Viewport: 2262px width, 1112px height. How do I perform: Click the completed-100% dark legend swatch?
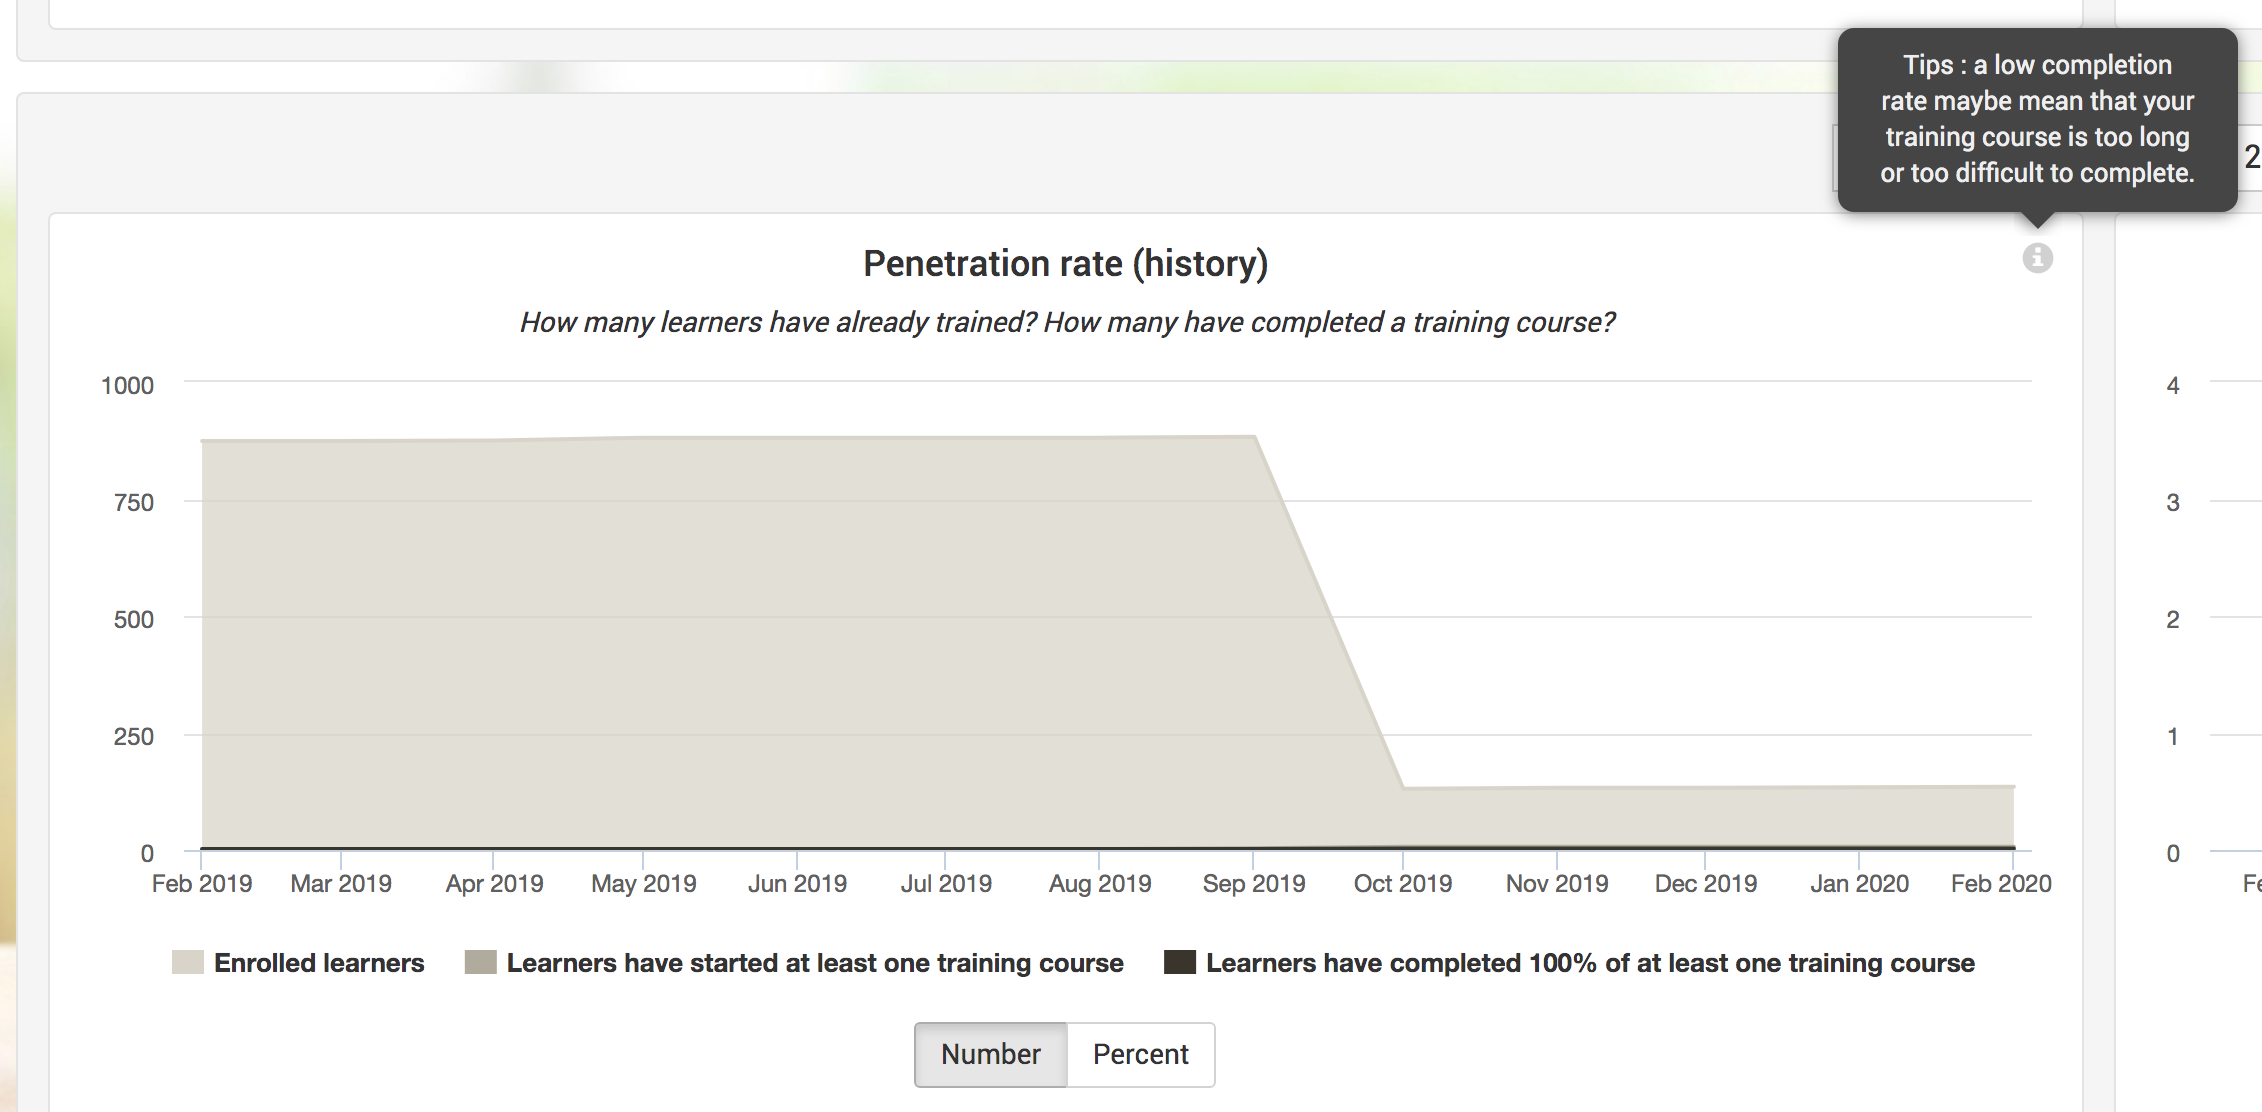tap(1180, 962)
